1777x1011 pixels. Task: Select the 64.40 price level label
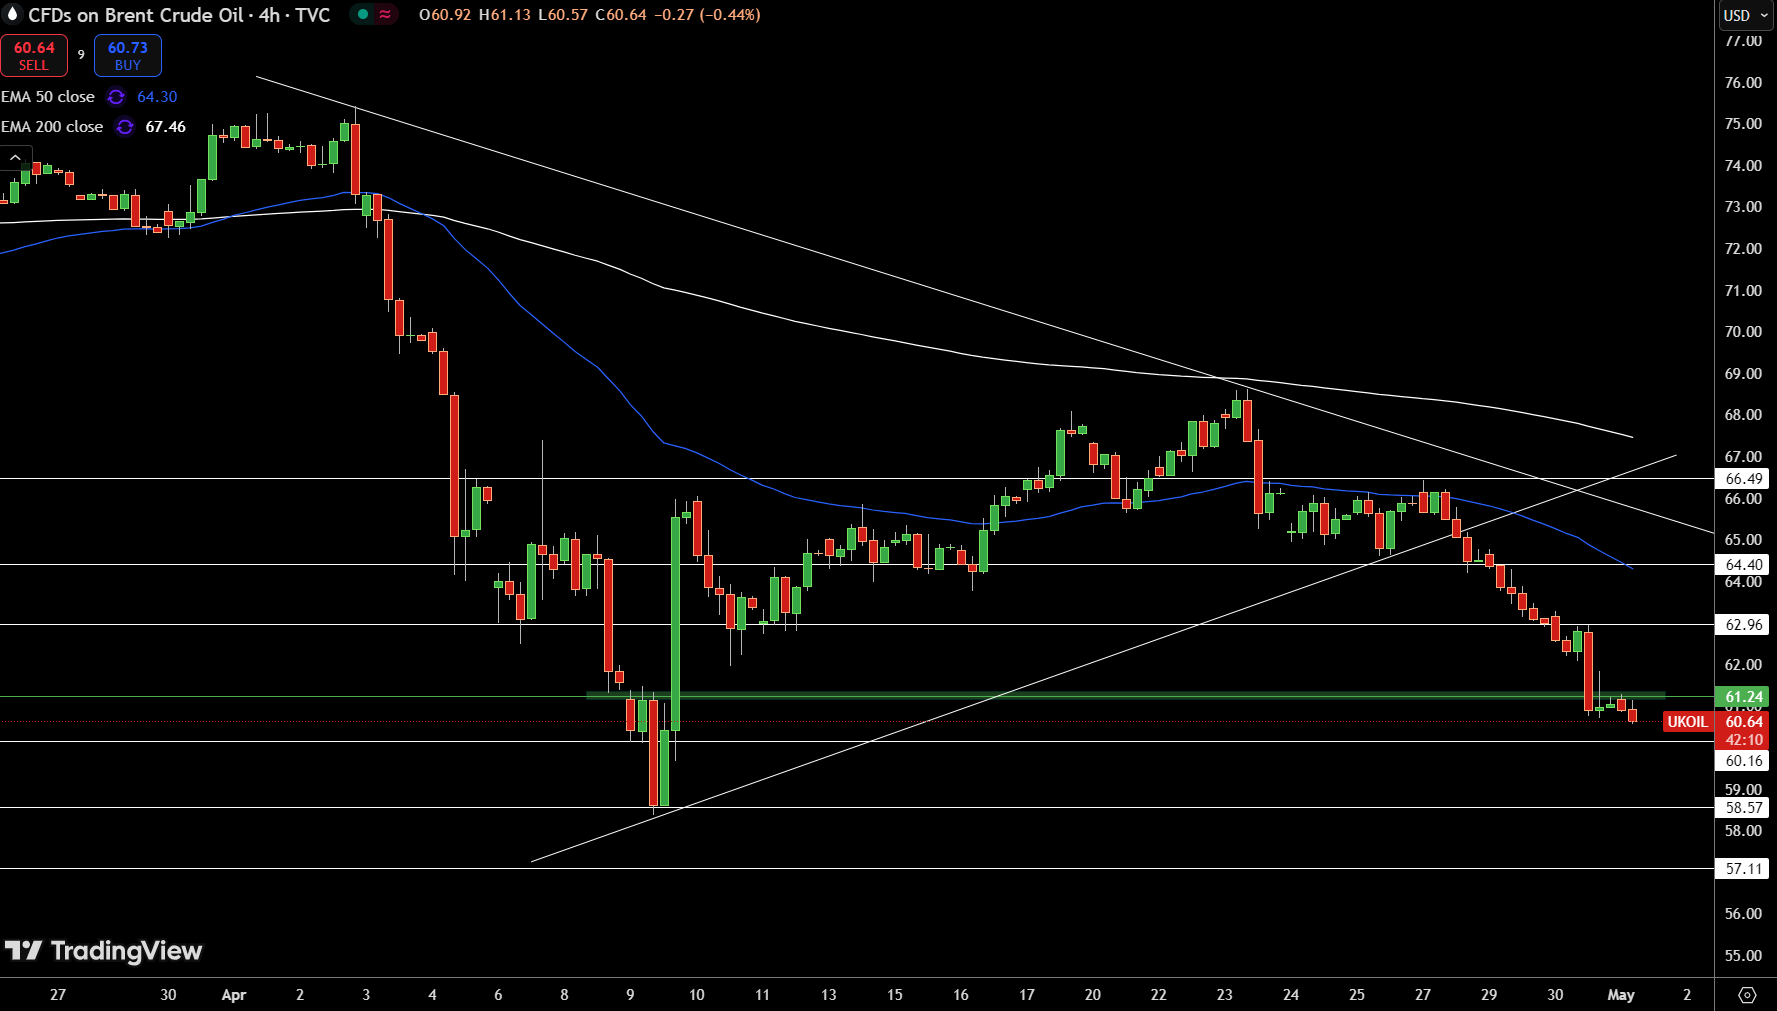(1744, 565)
